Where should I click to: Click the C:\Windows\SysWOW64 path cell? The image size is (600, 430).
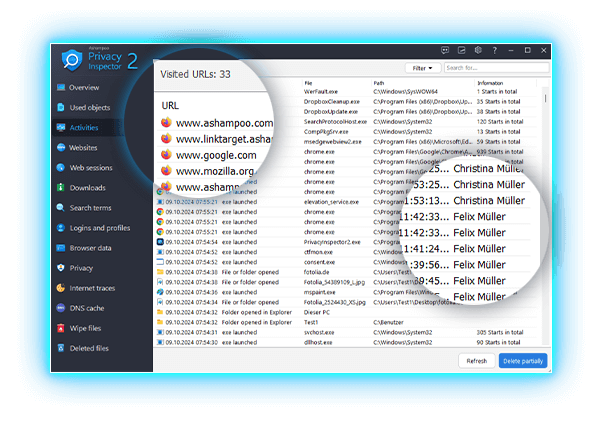(x=405, y=92)
